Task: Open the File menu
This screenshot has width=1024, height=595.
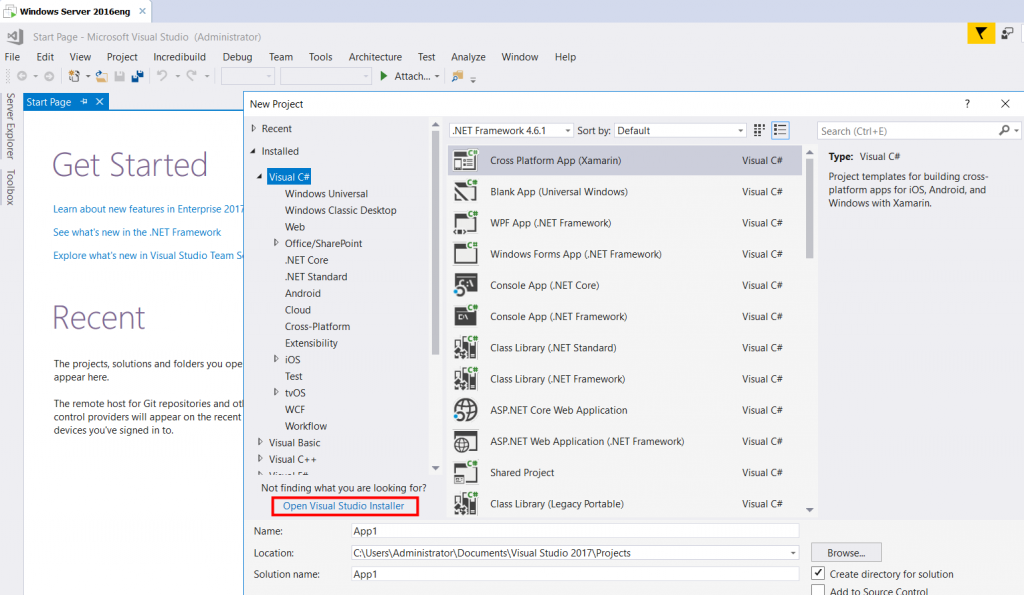Action: click(x=12, y=57)
